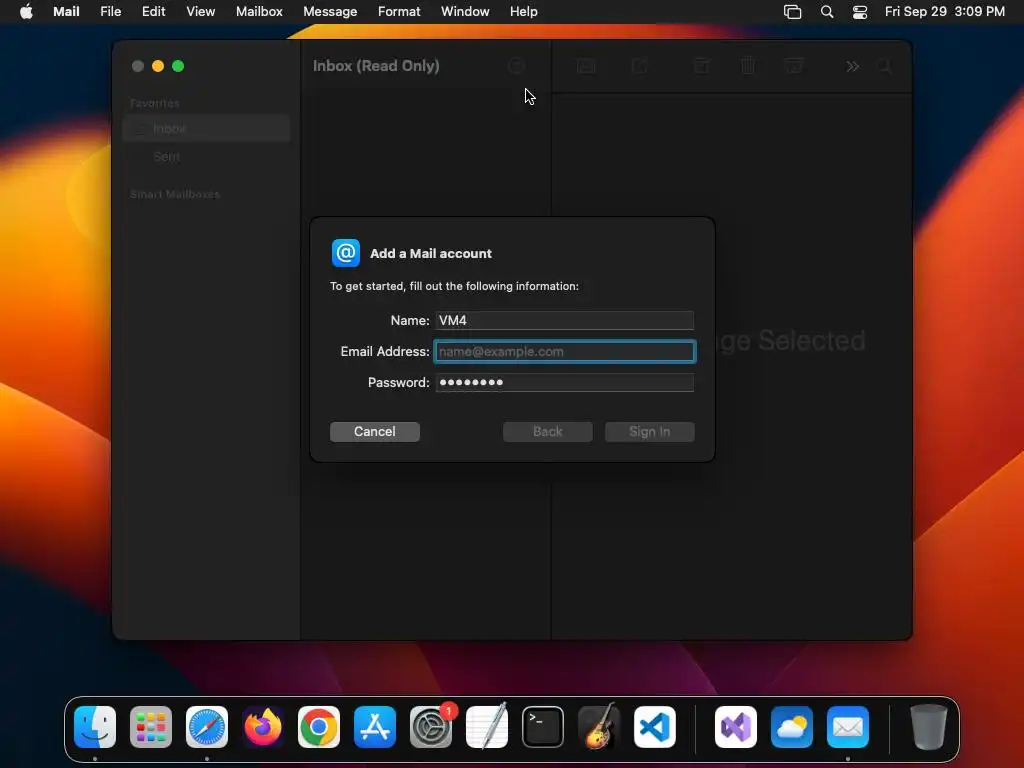Open Finder from the Dock

pyautogui.click(x=95, y=727)
